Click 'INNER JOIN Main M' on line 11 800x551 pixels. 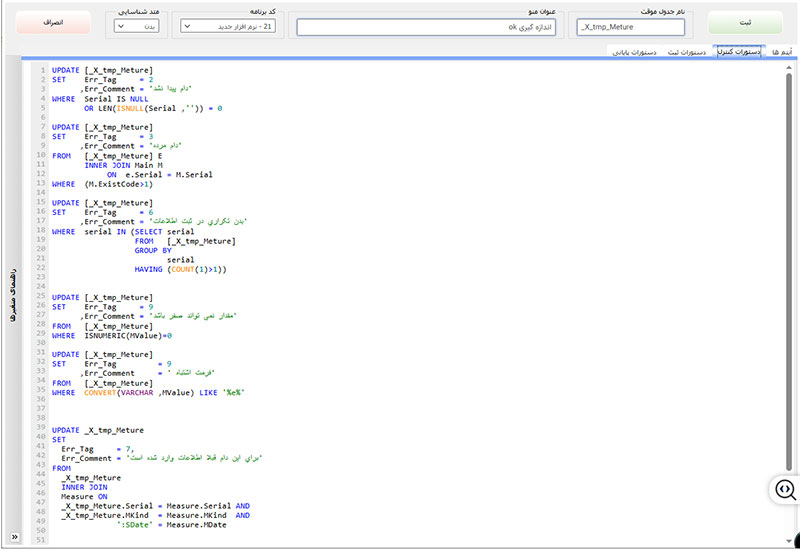(123, 165)
